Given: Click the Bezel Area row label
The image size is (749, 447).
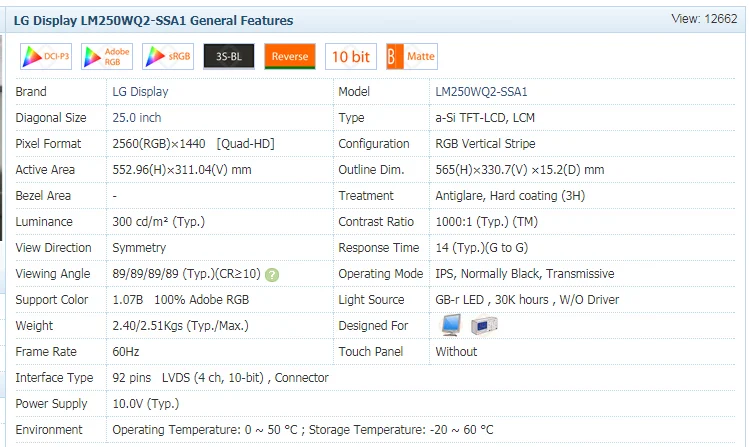Looking at the screenshot, I should click(43, 196).
